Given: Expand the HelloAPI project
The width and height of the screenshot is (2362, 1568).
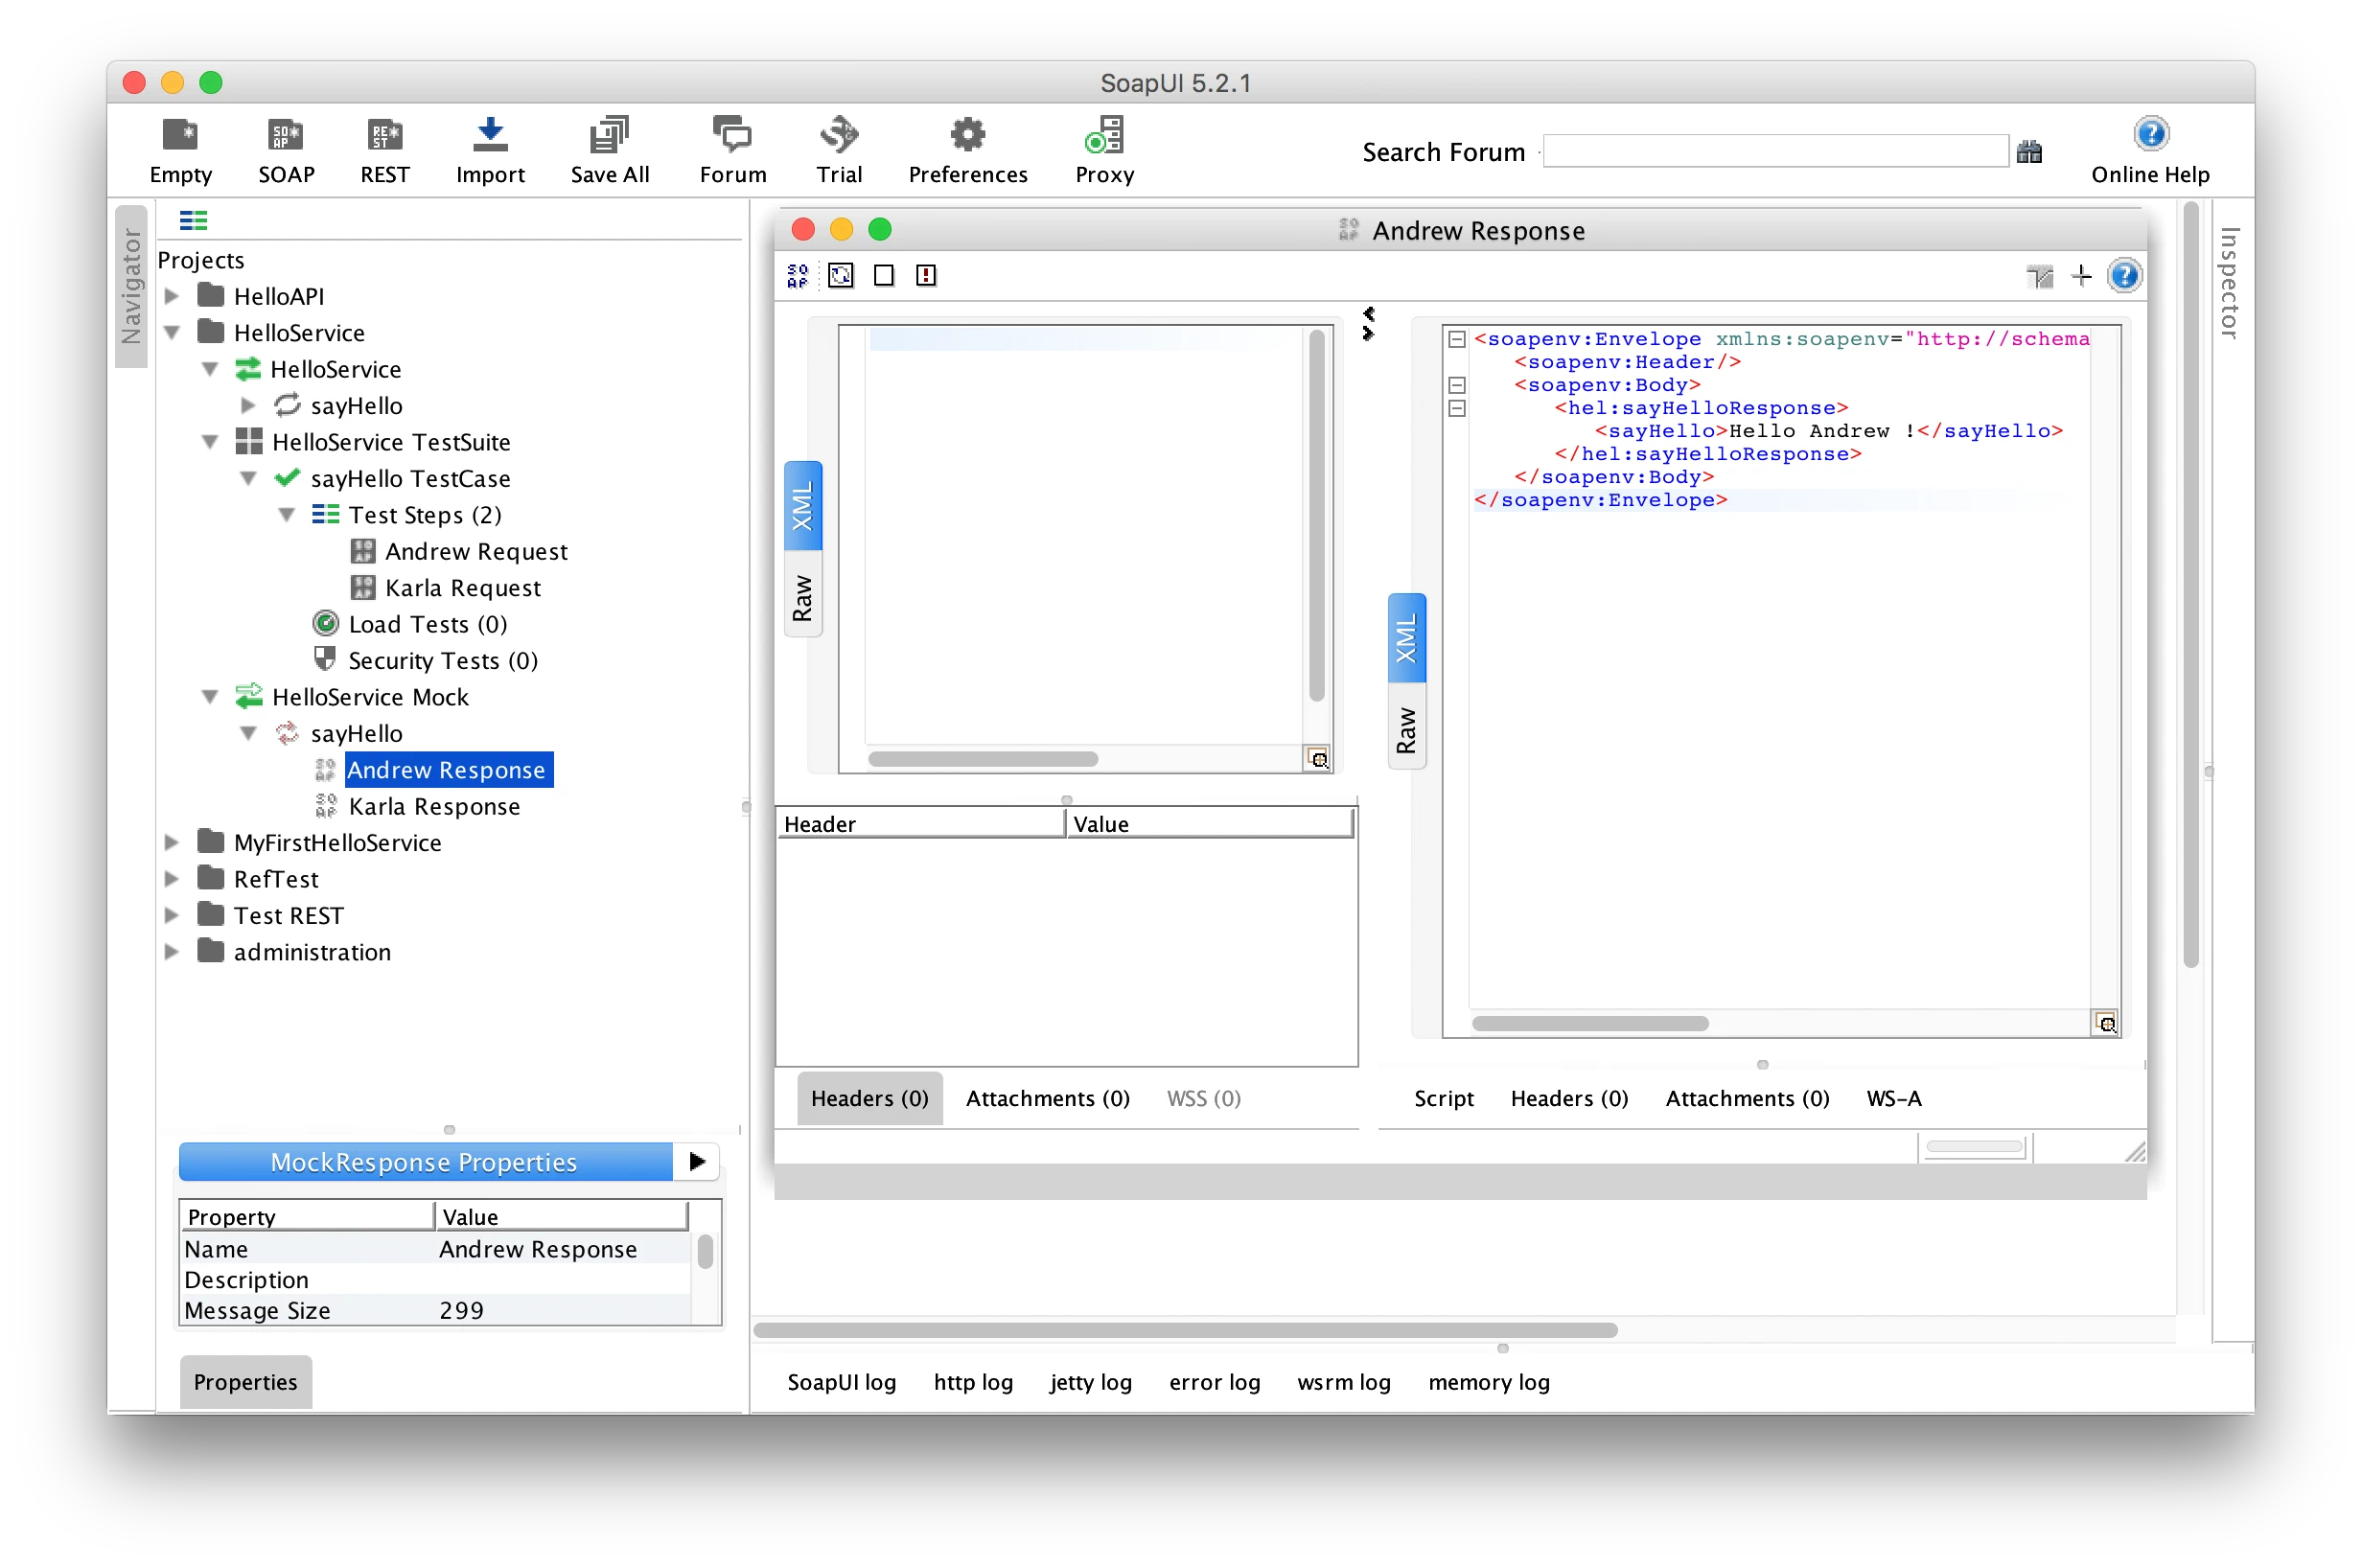Looking at the screenshot, I should [x=172, y=296].
